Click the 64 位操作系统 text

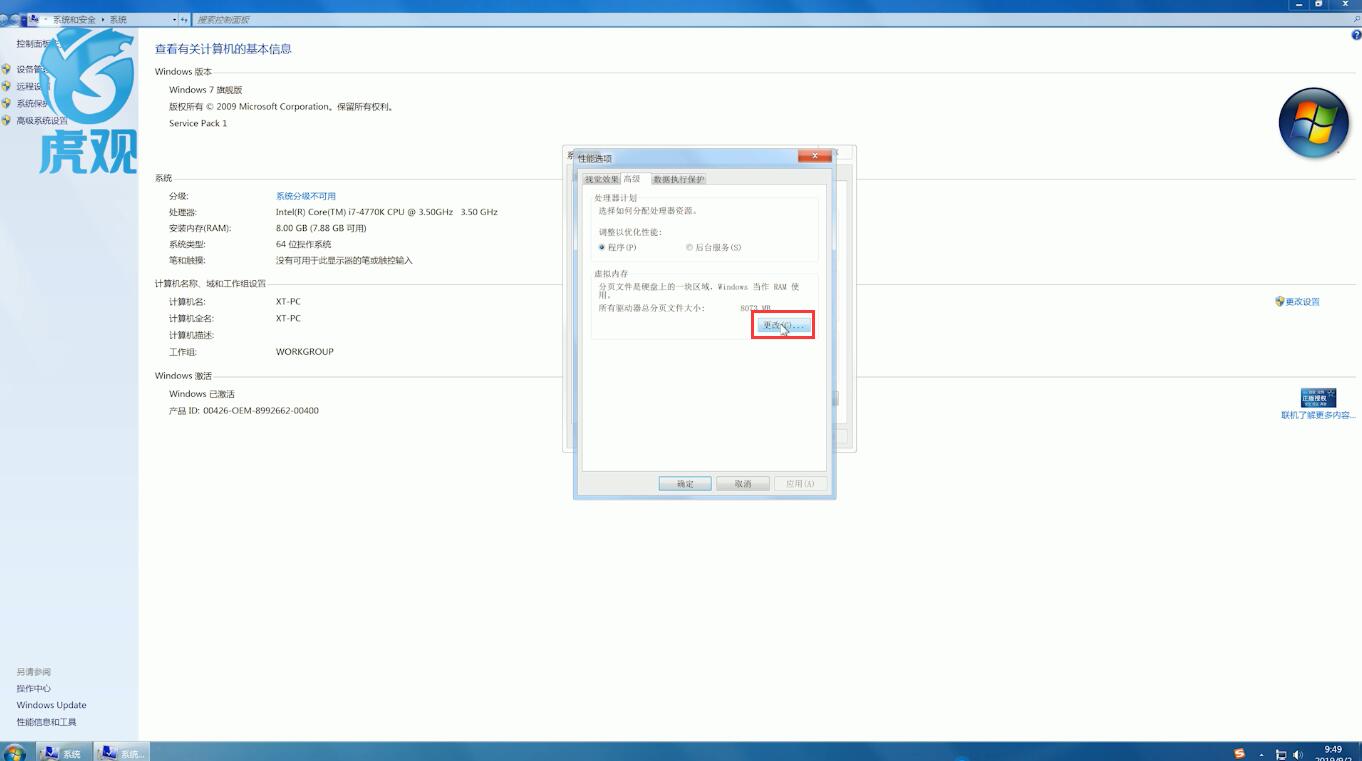click(x=304, y=244)
